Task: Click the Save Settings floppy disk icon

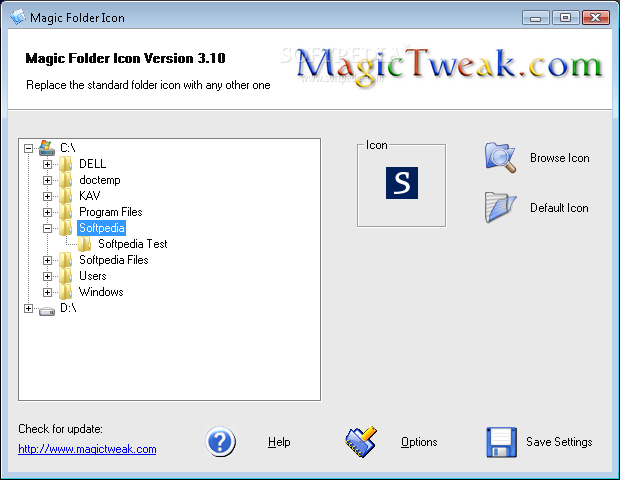Action: [x=501, y=442]
